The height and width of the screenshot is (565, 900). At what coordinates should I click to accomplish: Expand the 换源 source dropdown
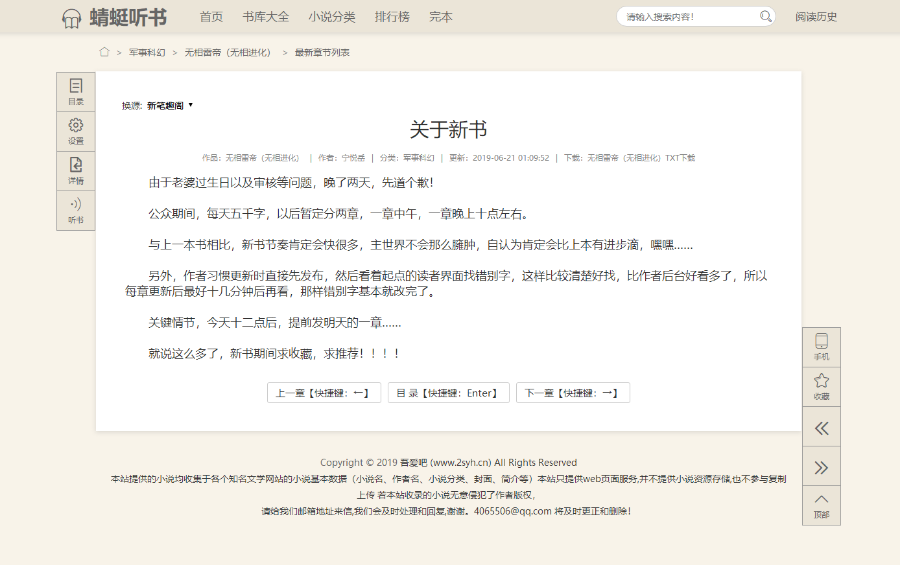click(x=169, y=105)
